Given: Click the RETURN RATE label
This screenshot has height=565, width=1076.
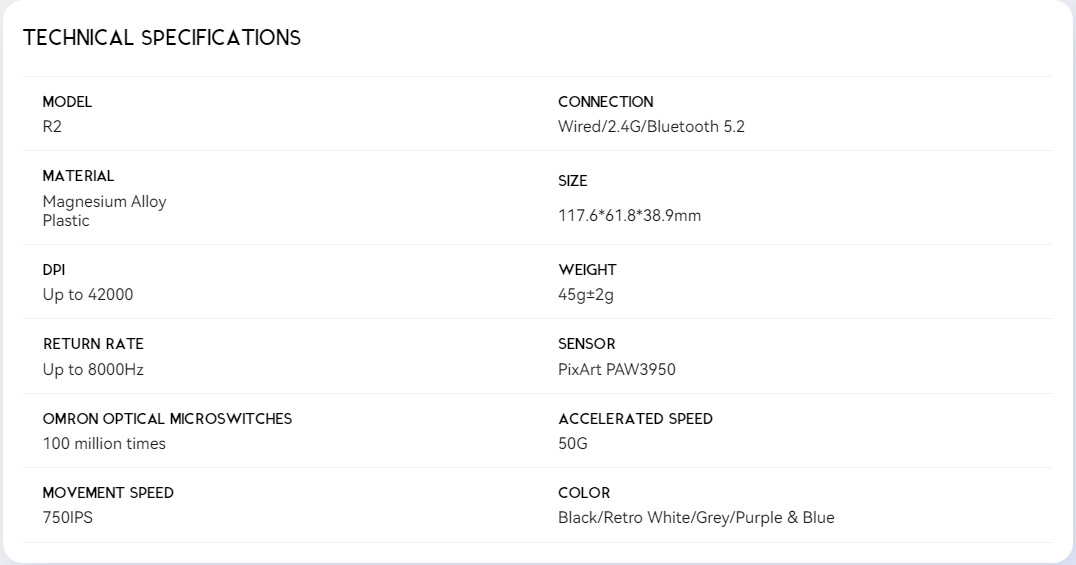Looking at the screenshot, I should tap(93, 344).
